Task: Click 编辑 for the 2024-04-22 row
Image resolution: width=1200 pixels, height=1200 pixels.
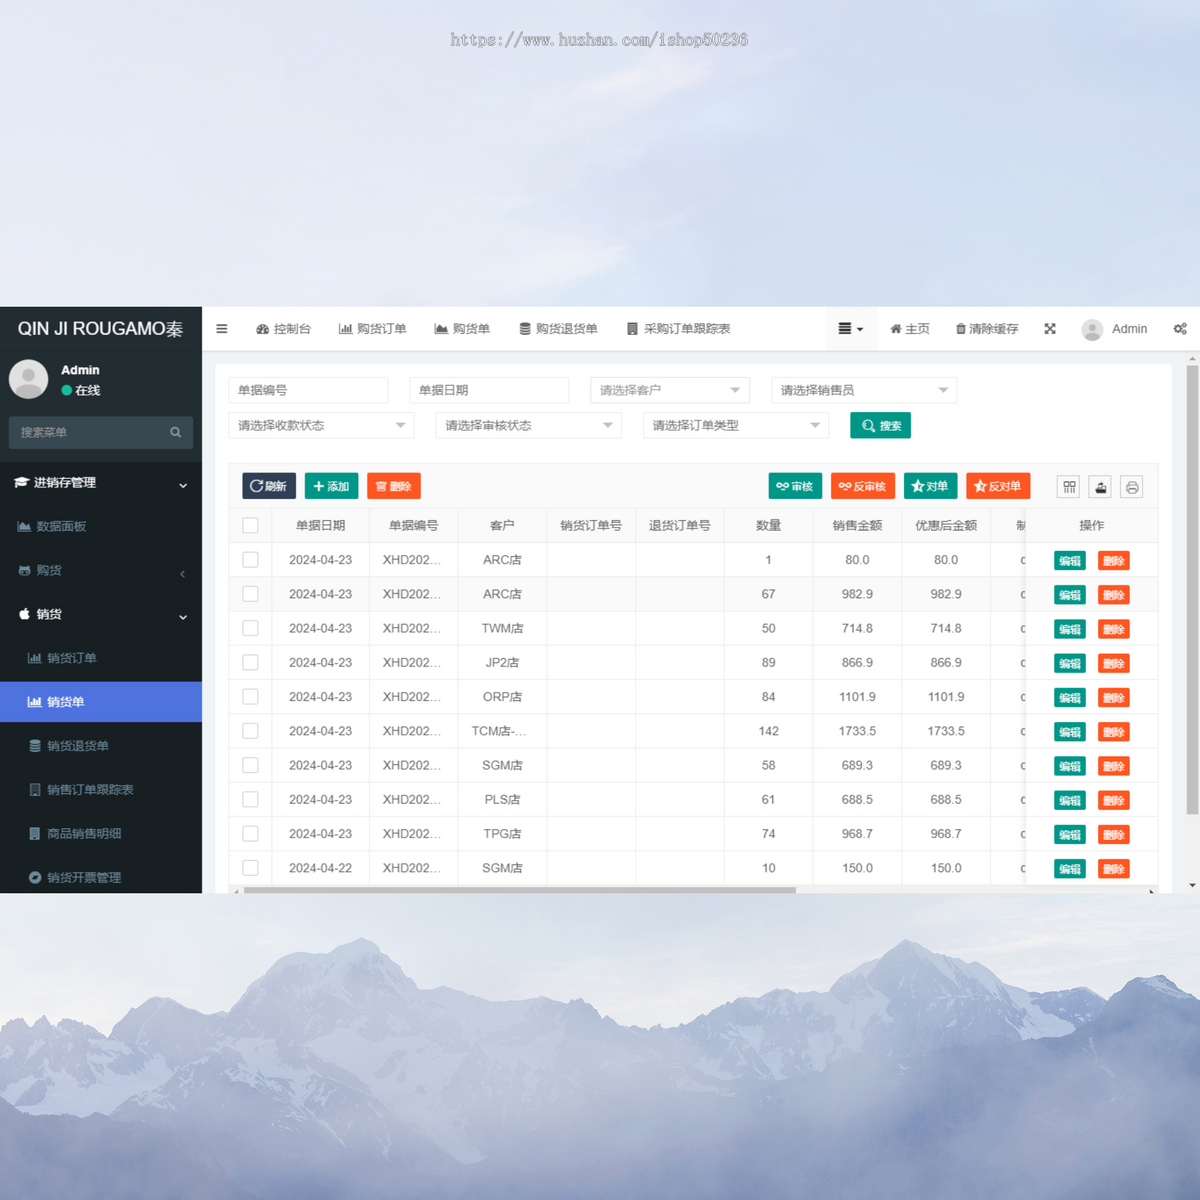Action: (1069, 869)
